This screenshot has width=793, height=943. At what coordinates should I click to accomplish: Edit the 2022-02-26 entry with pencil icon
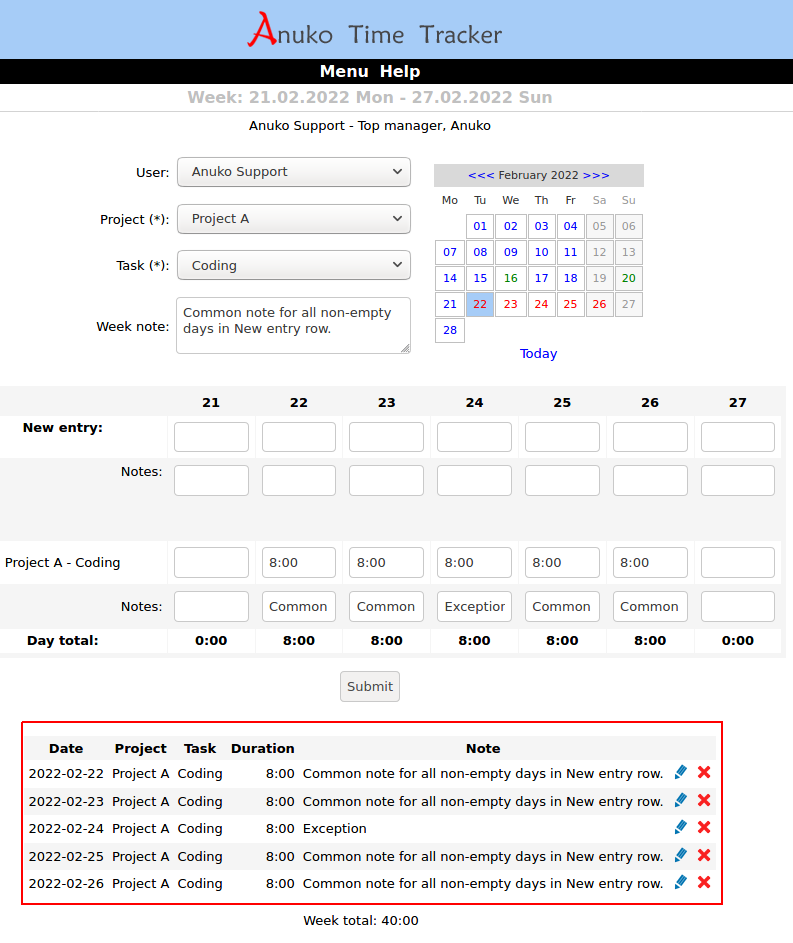pos(681,883)
